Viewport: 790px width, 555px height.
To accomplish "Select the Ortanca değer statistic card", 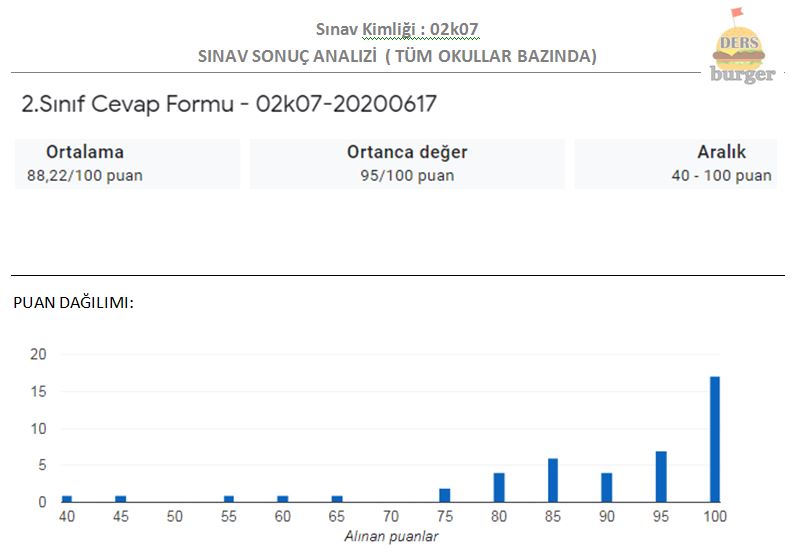I will [x=407, y=164].
